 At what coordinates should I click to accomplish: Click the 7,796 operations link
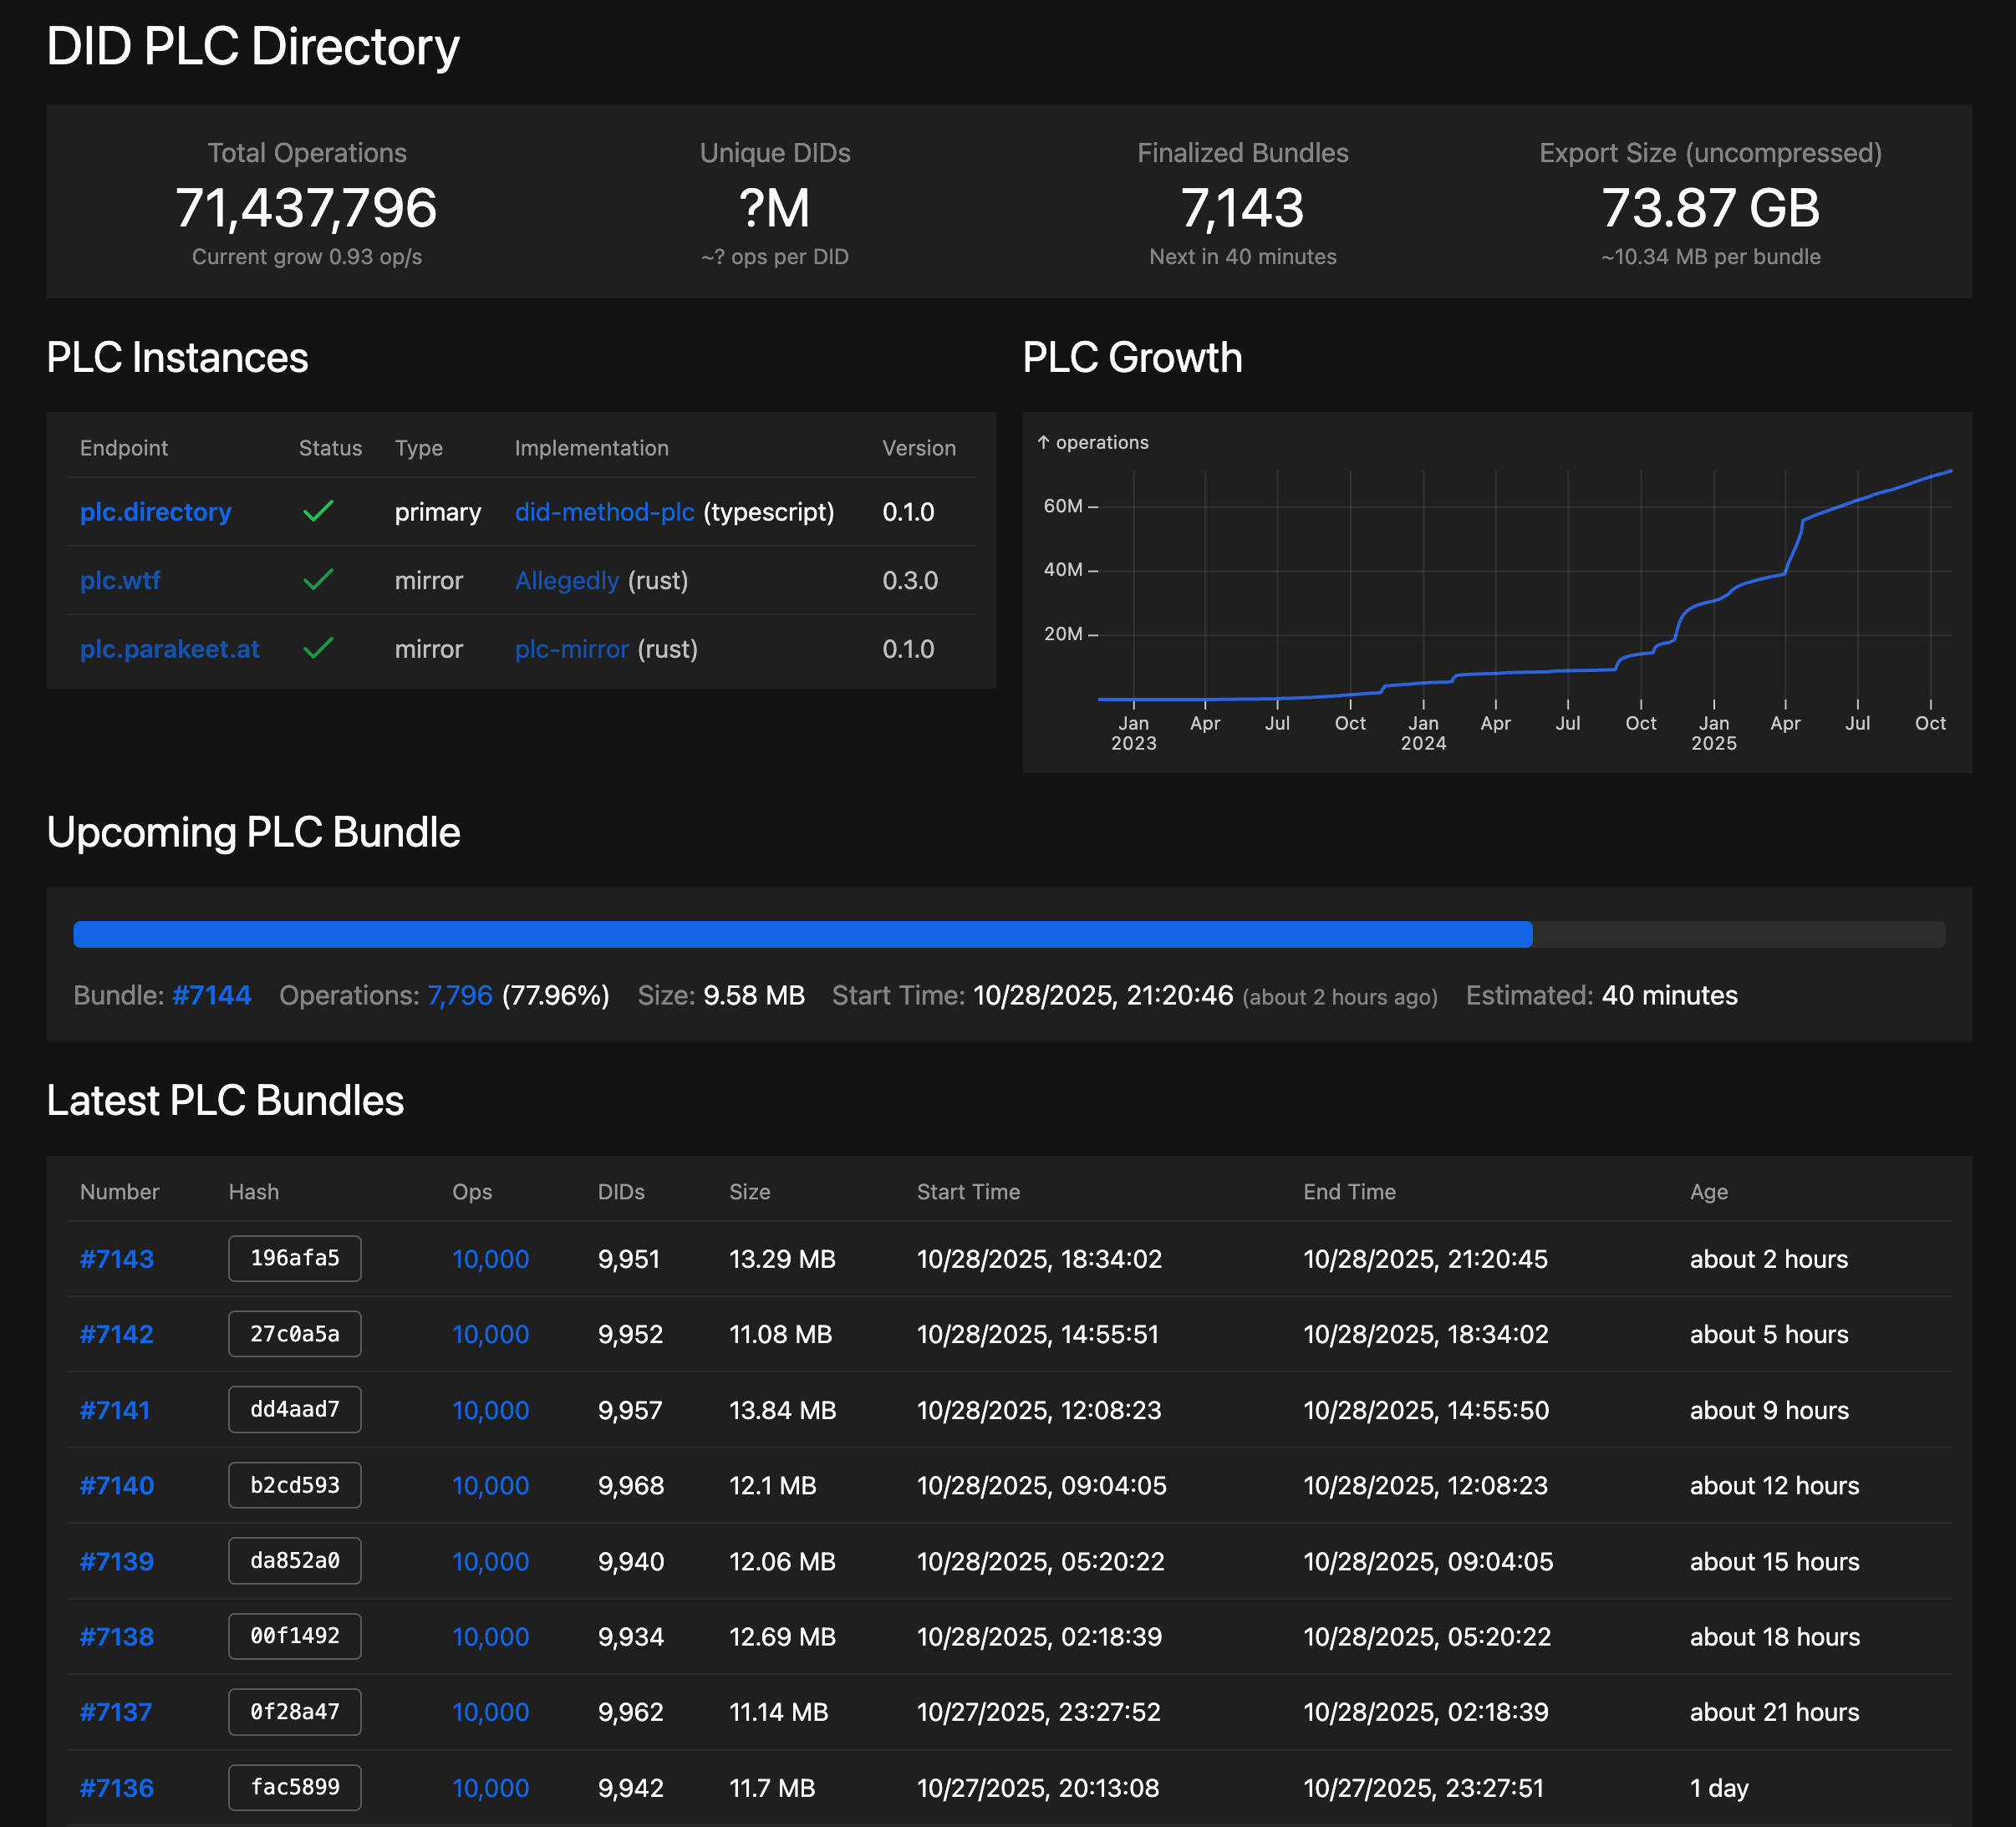pyautogui.click(x=459, y=995)
